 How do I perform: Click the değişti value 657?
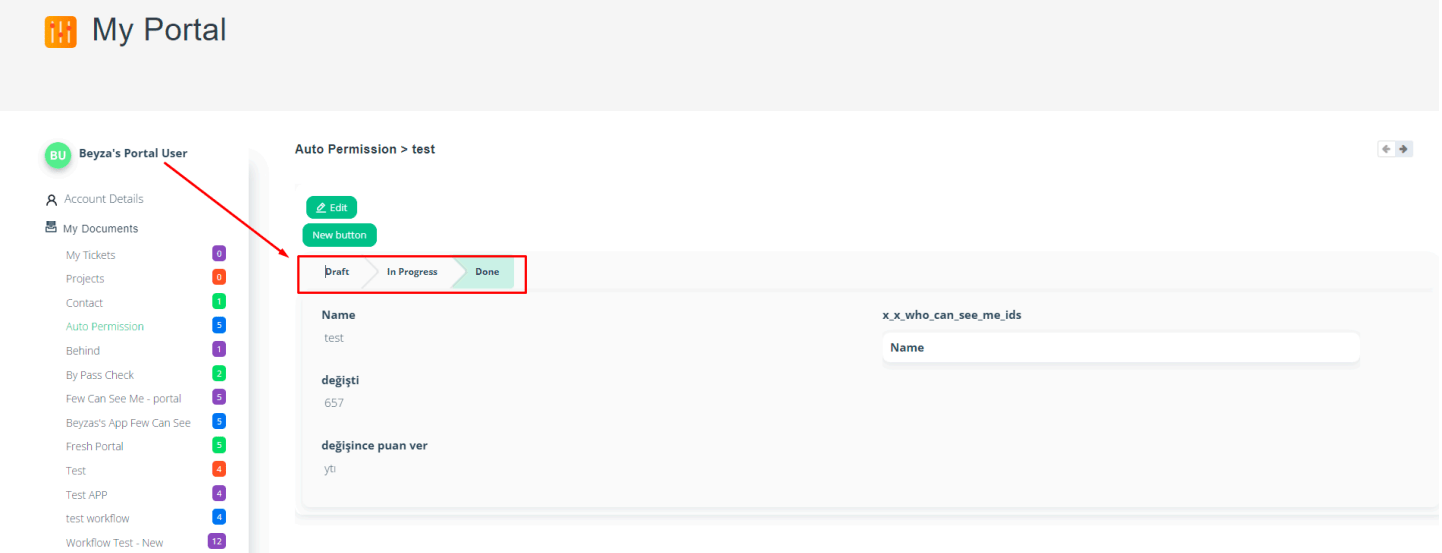coord(334,403)
